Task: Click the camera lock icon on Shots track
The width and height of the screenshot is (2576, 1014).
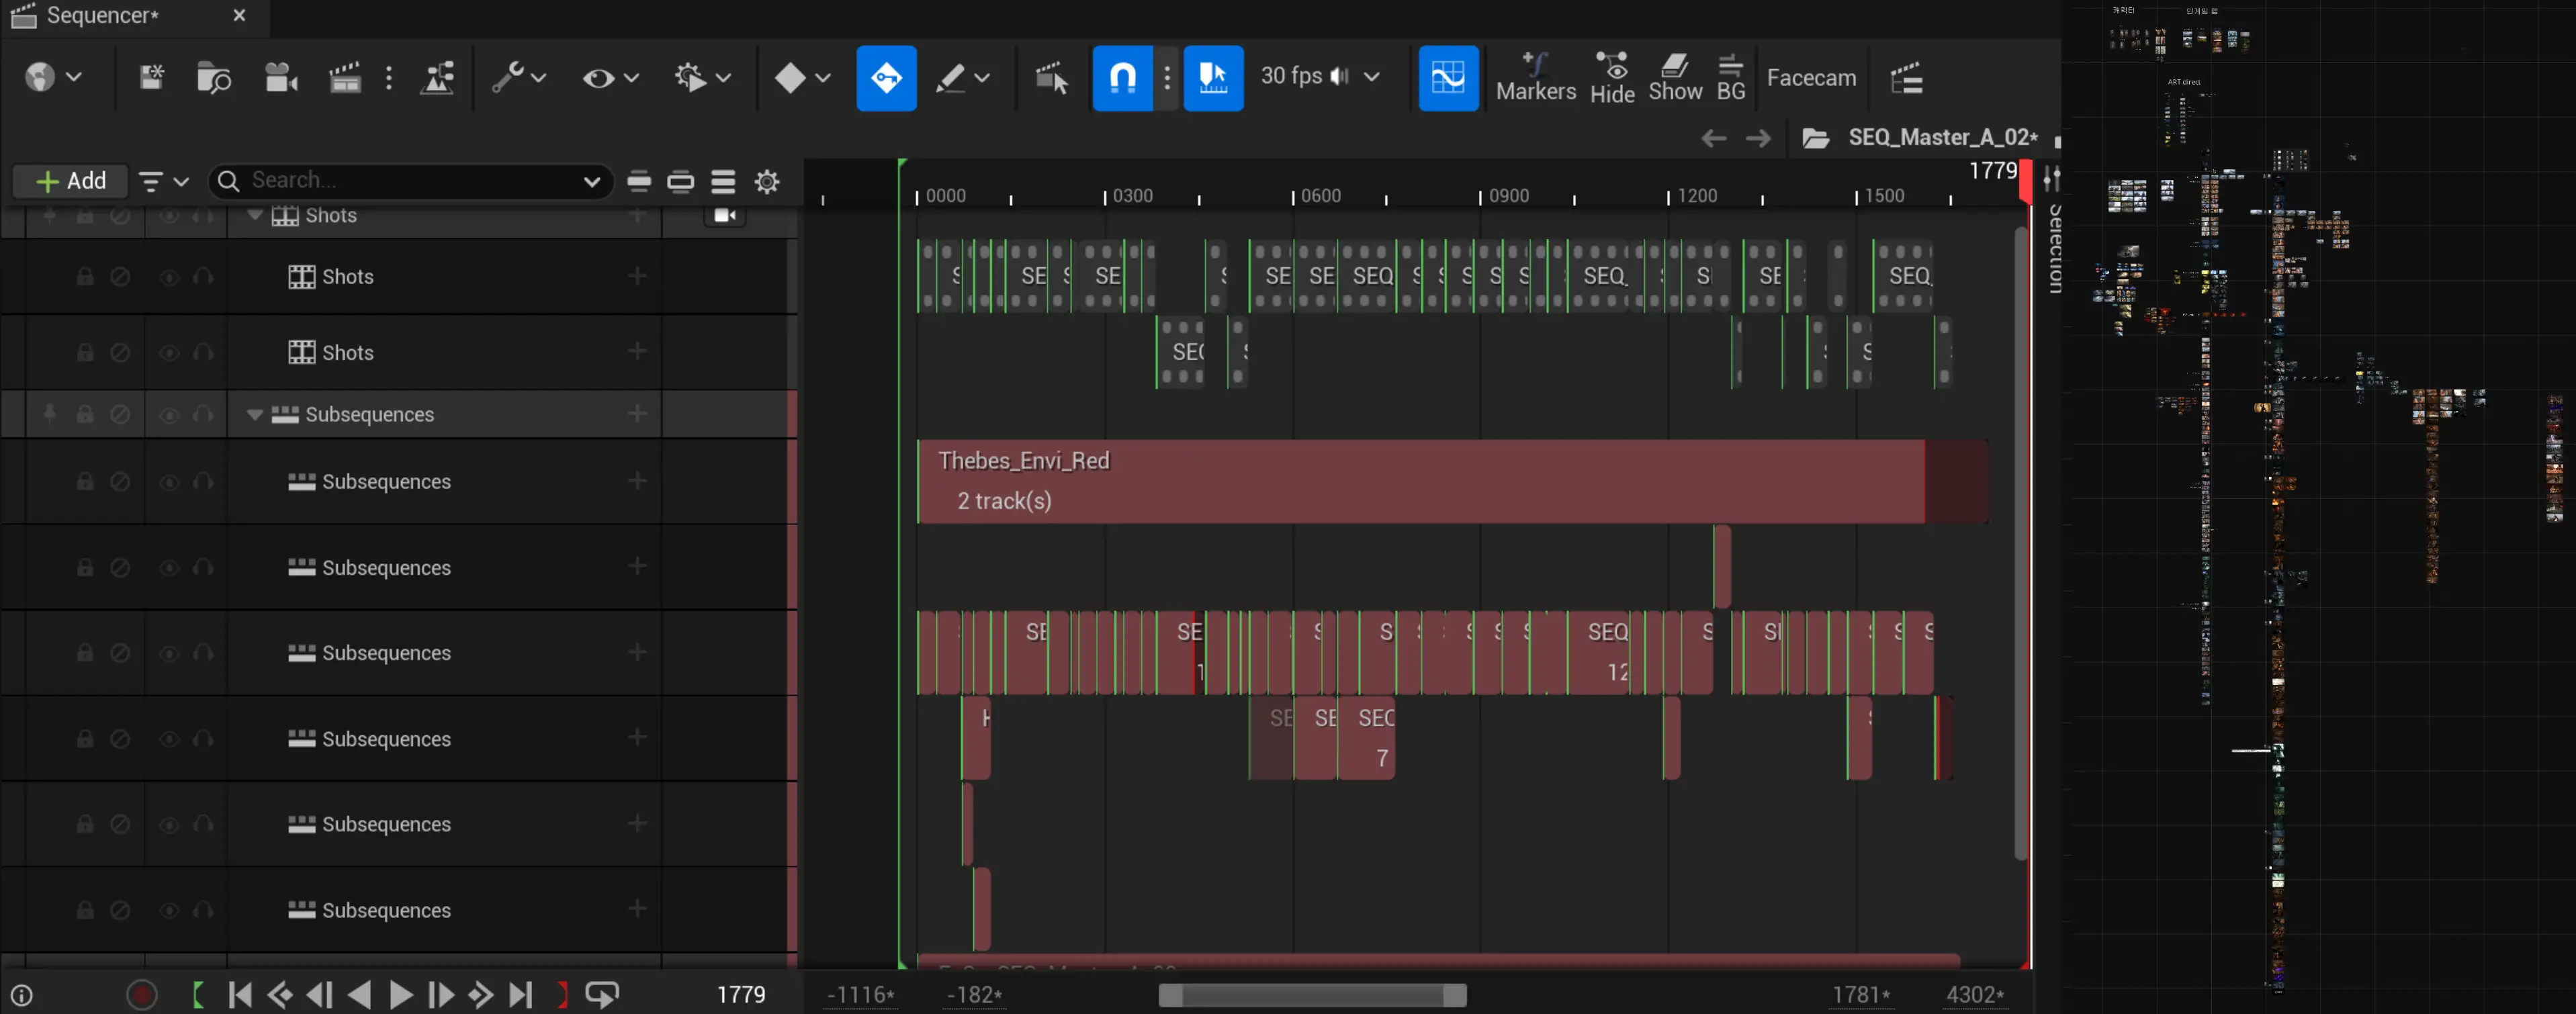Action: click(725, 215)
